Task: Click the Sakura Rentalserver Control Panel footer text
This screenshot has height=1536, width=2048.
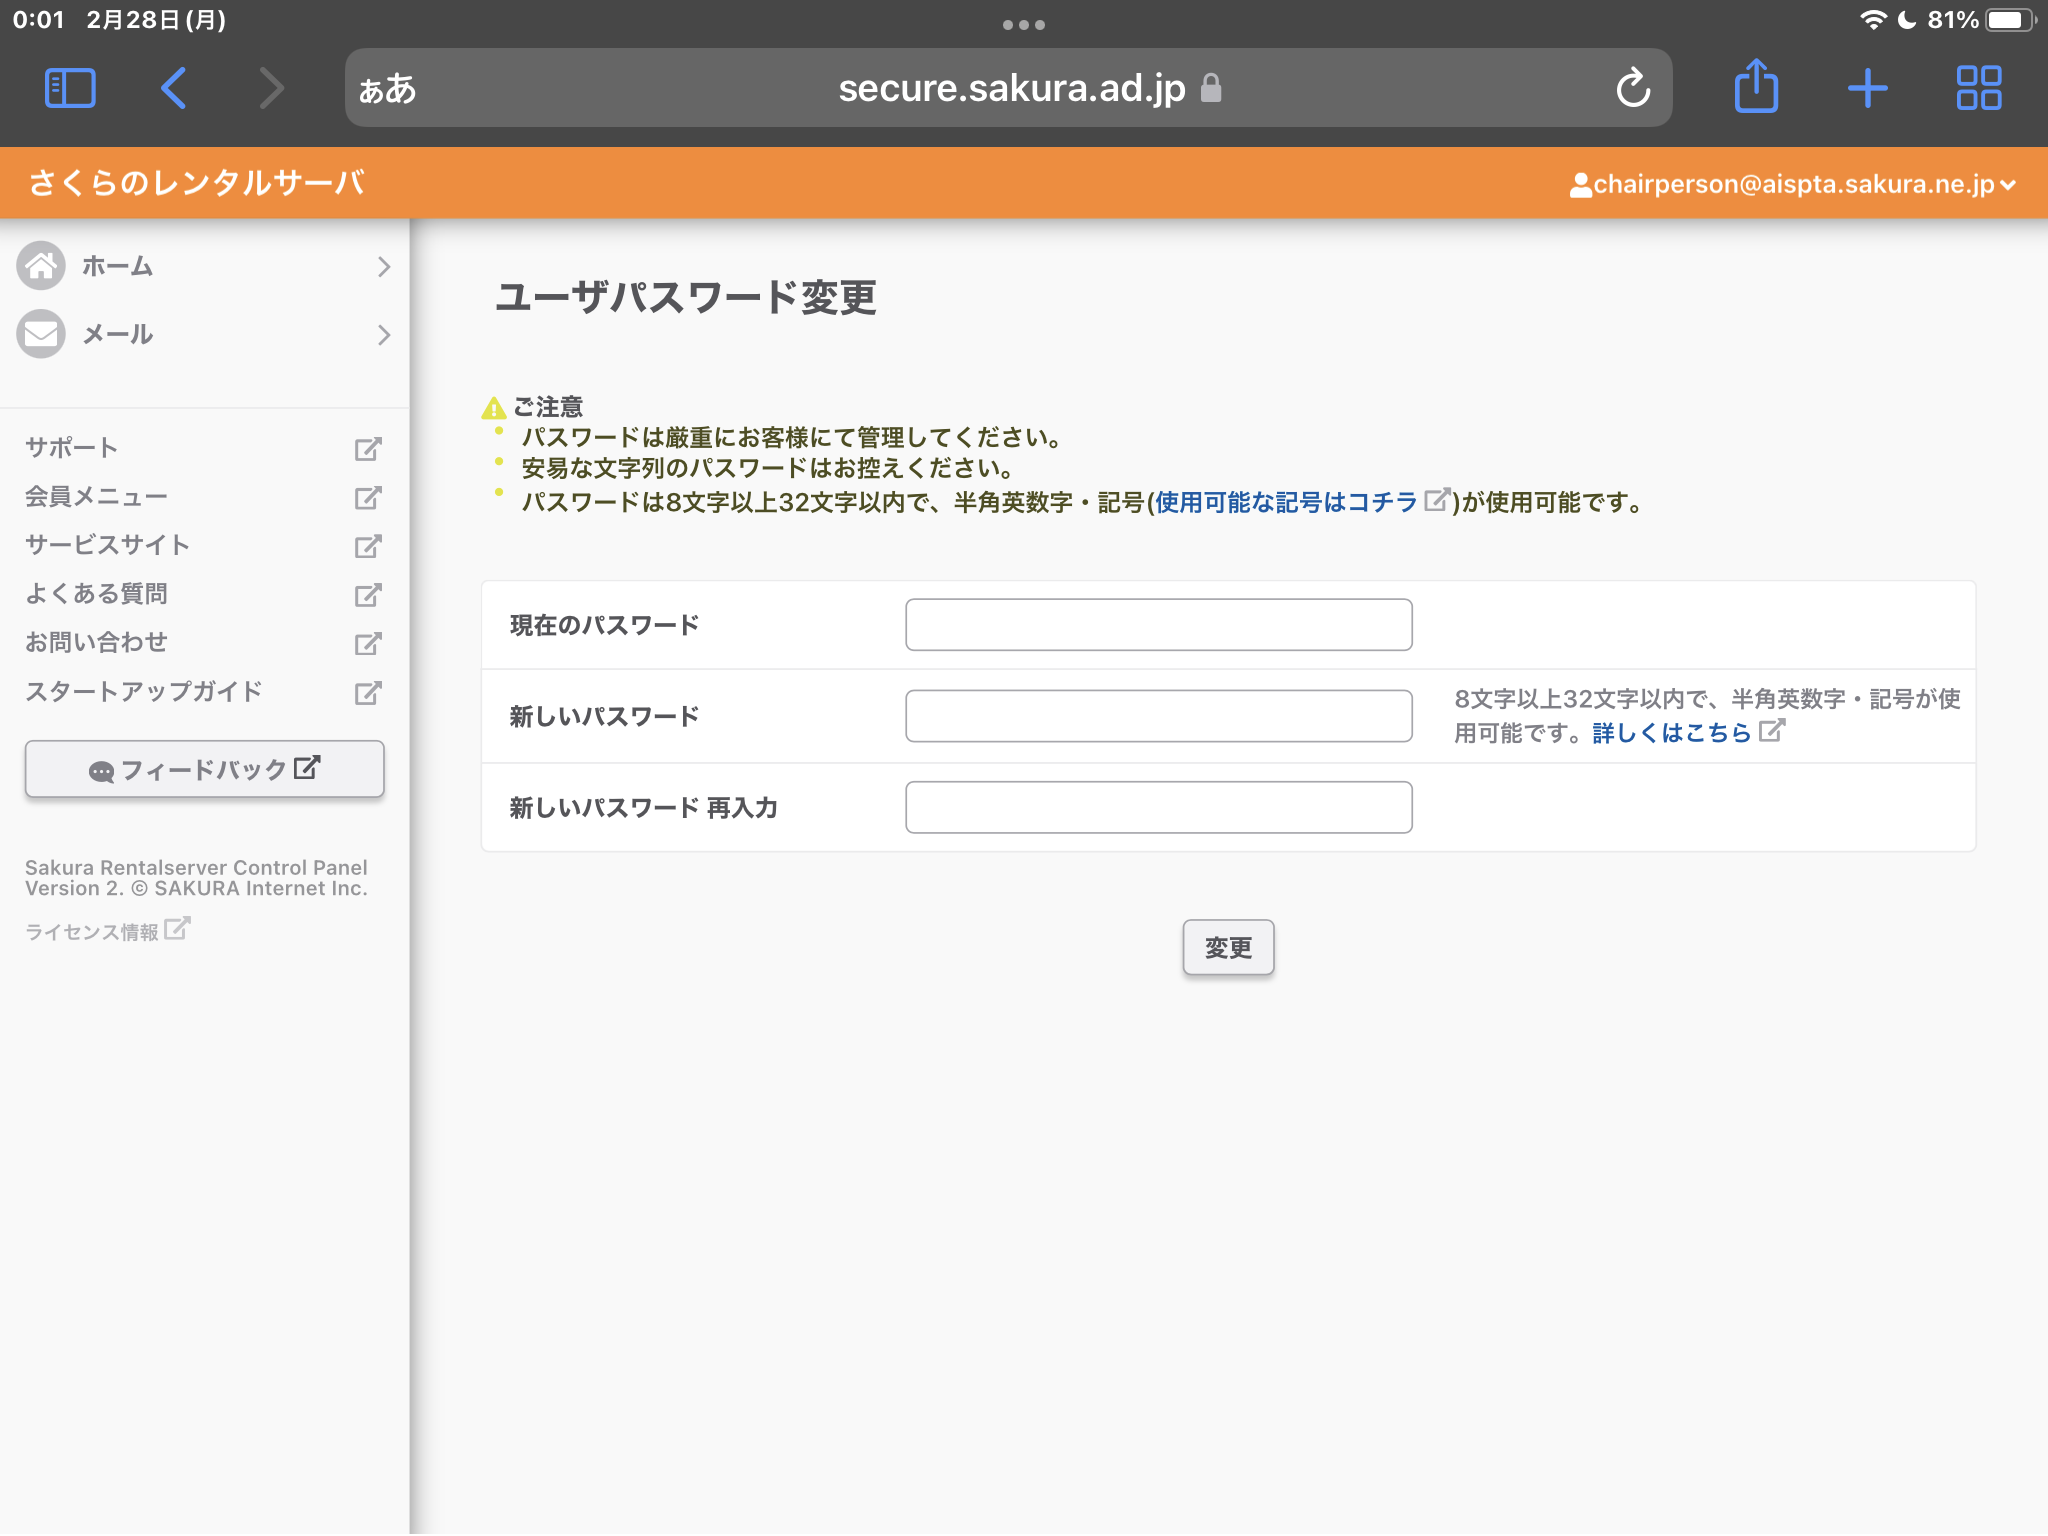Action: [196, 878]
